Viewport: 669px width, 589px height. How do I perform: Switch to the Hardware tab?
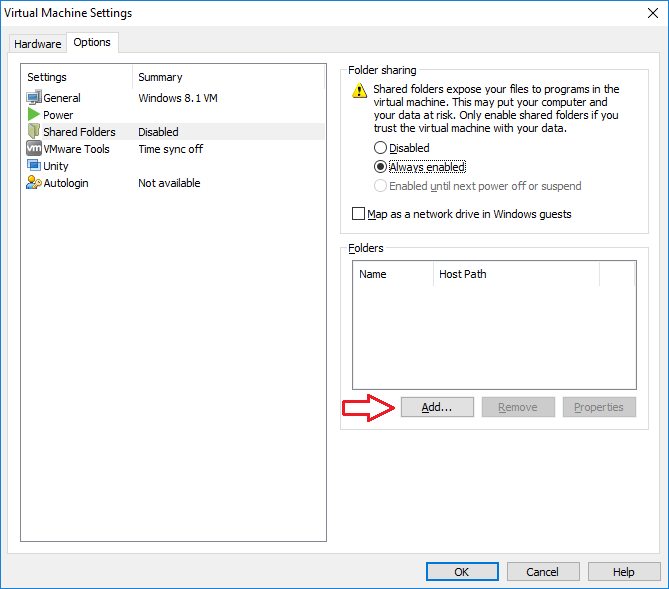point(38,44)
